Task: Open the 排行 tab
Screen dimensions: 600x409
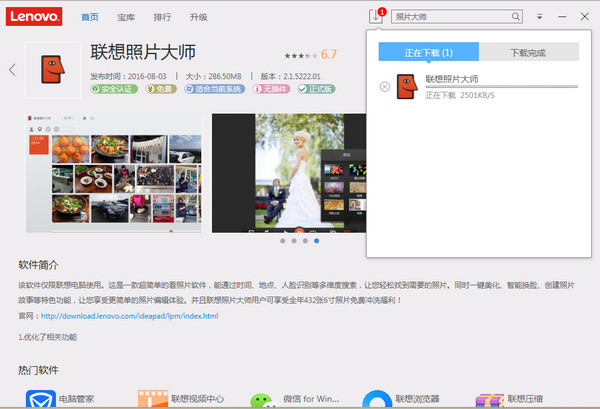Action: pyautogui.click(x=162, y=17)
